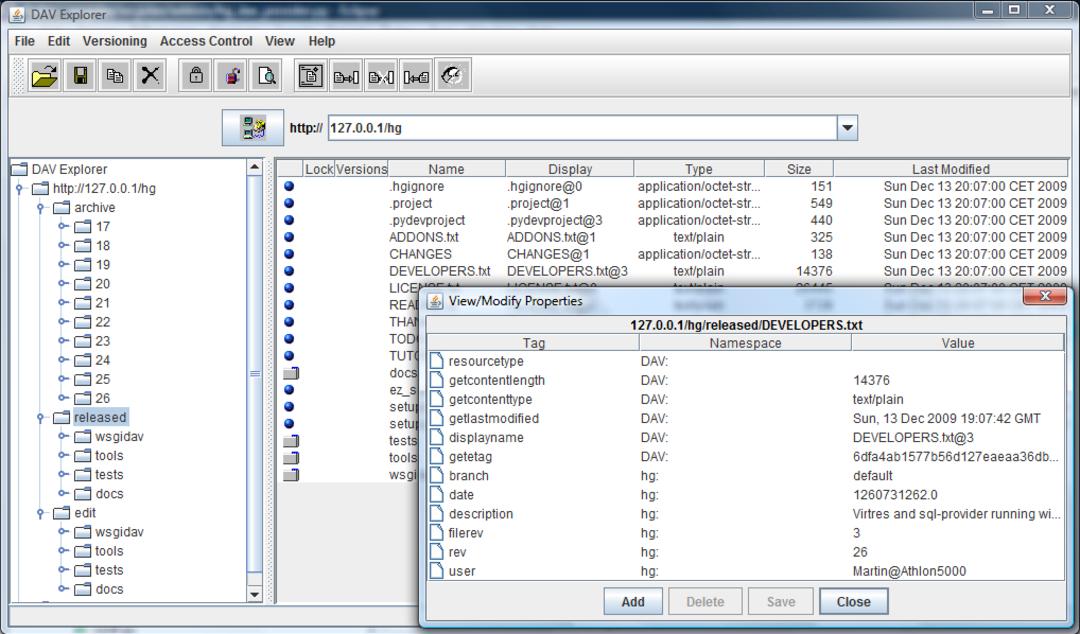Image resolution: width=1080 pixels, height=634 pixels.
Task: Click the open padlock unlock icon
Action: coord(231,75)
